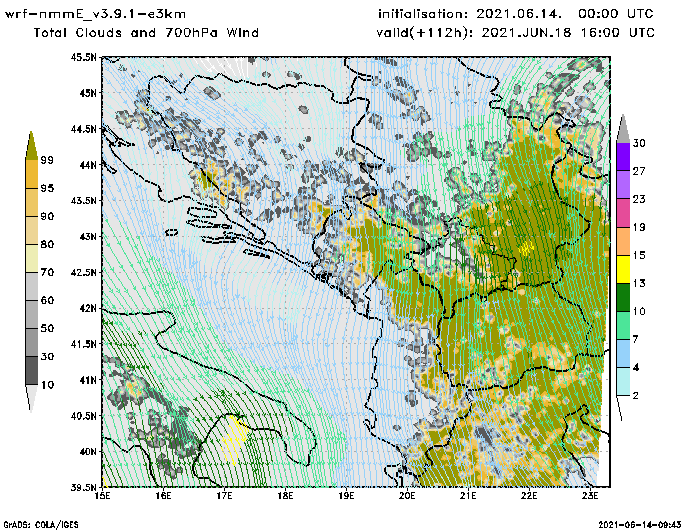The image size is (700, 530).
Task: Select the light purple 23–27 wind swatch
Action: coord(623,185)
